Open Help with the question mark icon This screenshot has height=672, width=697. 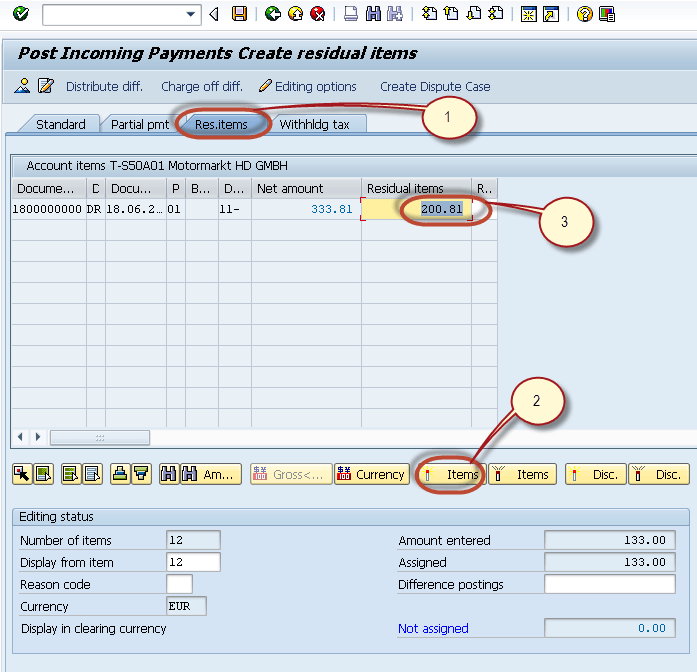585,14
